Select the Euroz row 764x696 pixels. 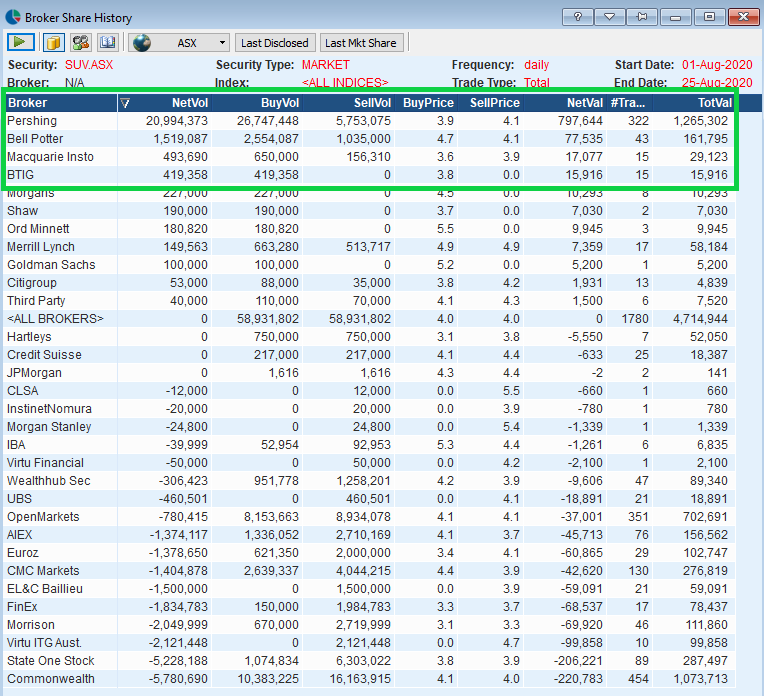point(369,554)
